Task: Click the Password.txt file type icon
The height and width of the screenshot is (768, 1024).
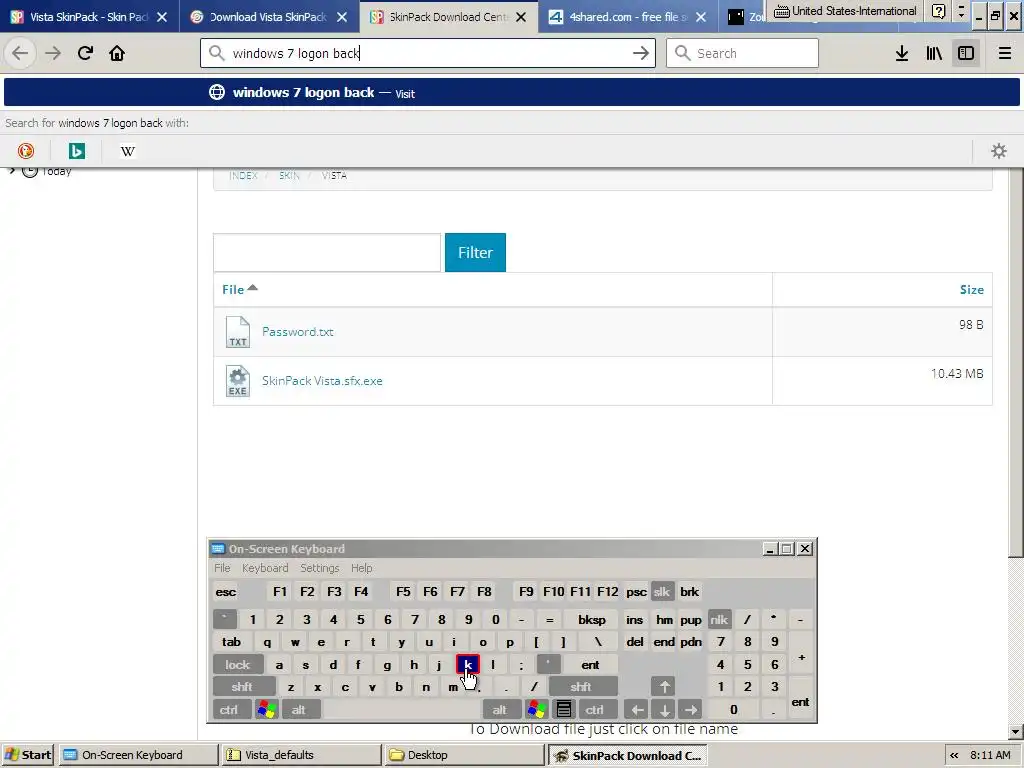Action: [238, 332]
